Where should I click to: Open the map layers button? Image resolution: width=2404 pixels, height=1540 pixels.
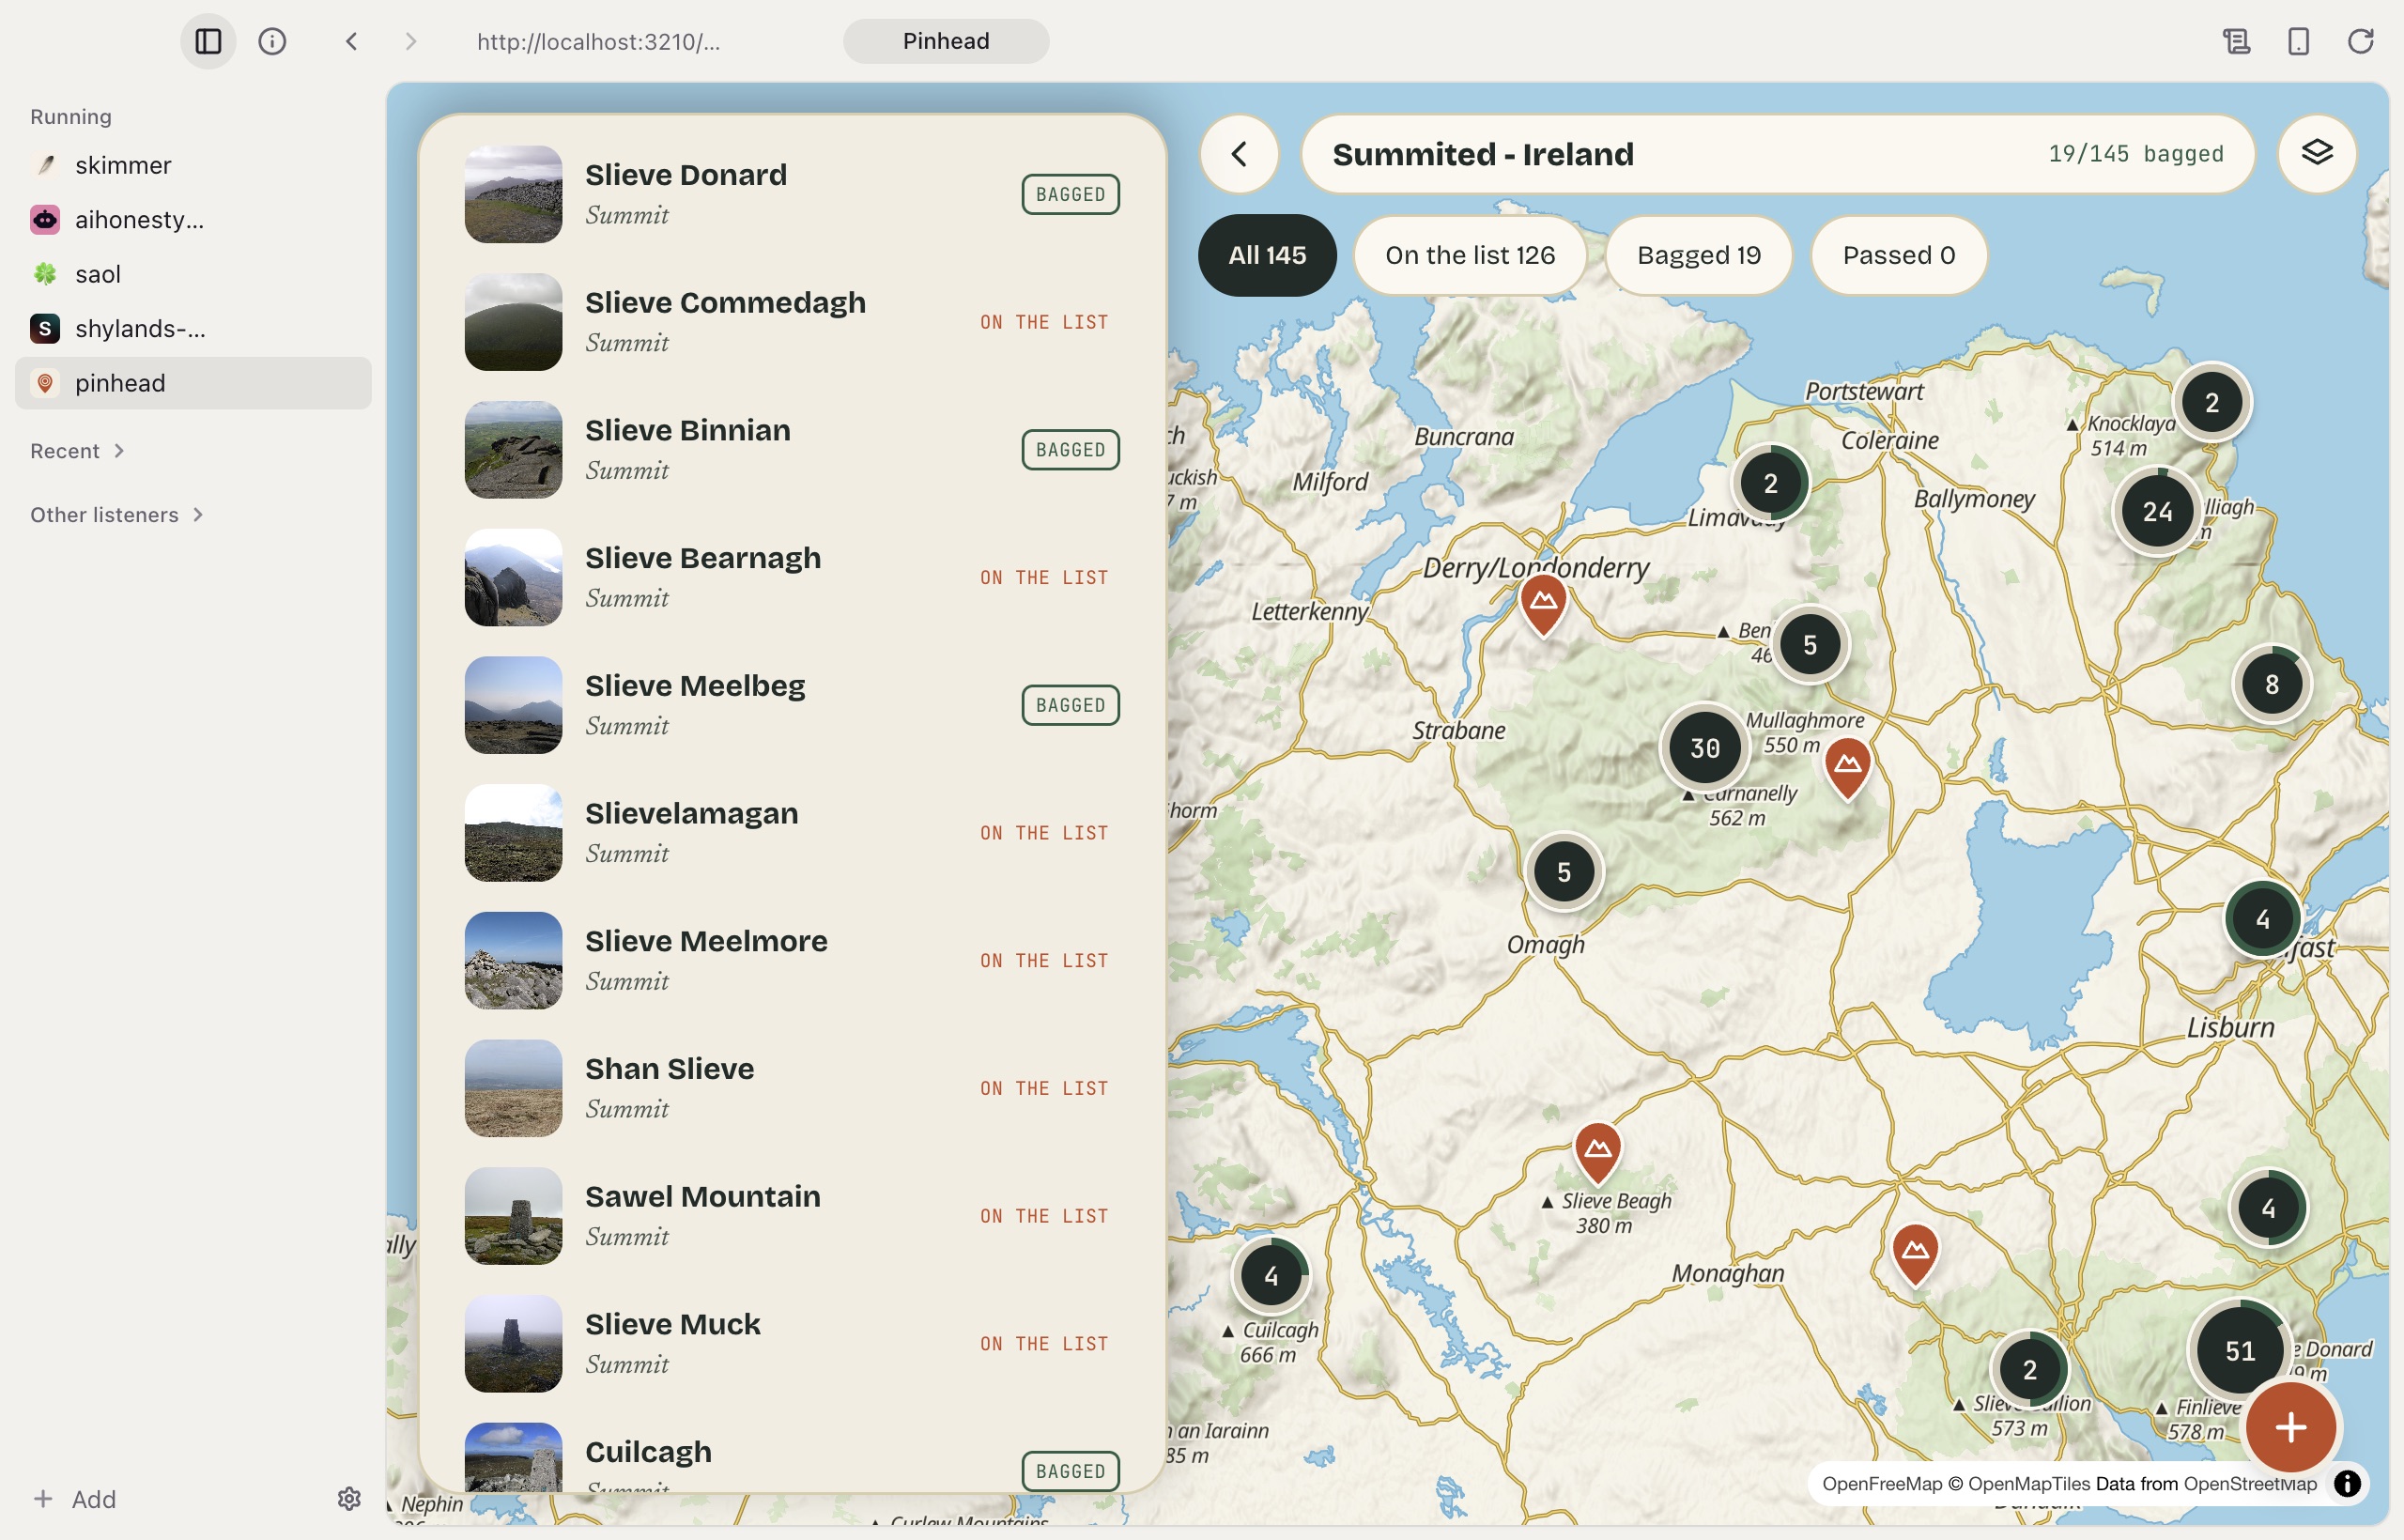[x=2317, y=153]
